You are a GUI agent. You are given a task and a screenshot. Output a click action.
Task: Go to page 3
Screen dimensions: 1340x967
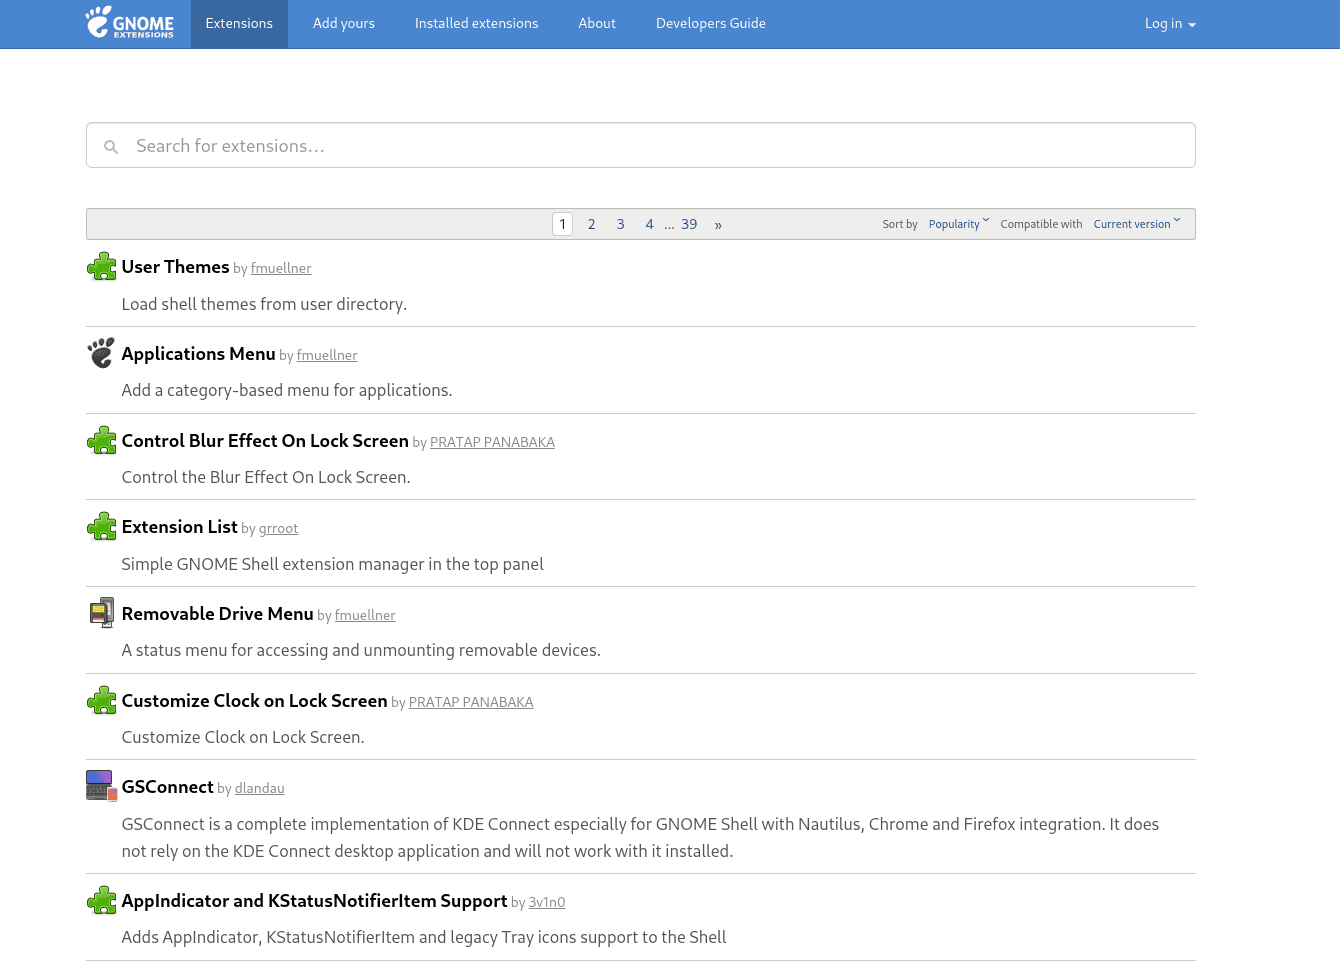coord(621,224)
